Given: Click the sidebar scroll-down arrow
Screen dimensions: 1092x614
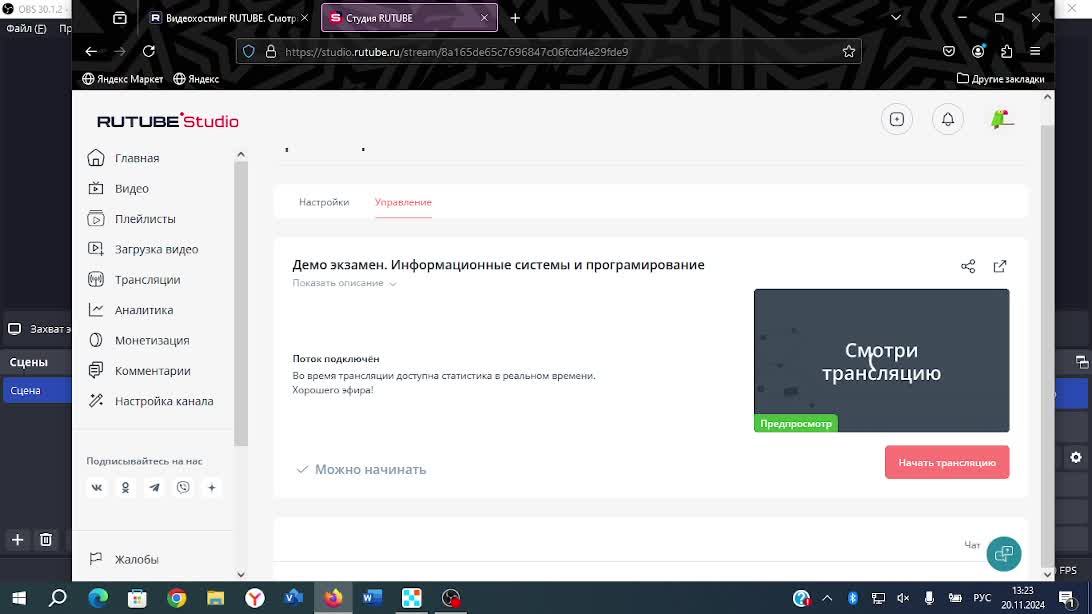Looking at the screenshot, I should pos(241,574).
